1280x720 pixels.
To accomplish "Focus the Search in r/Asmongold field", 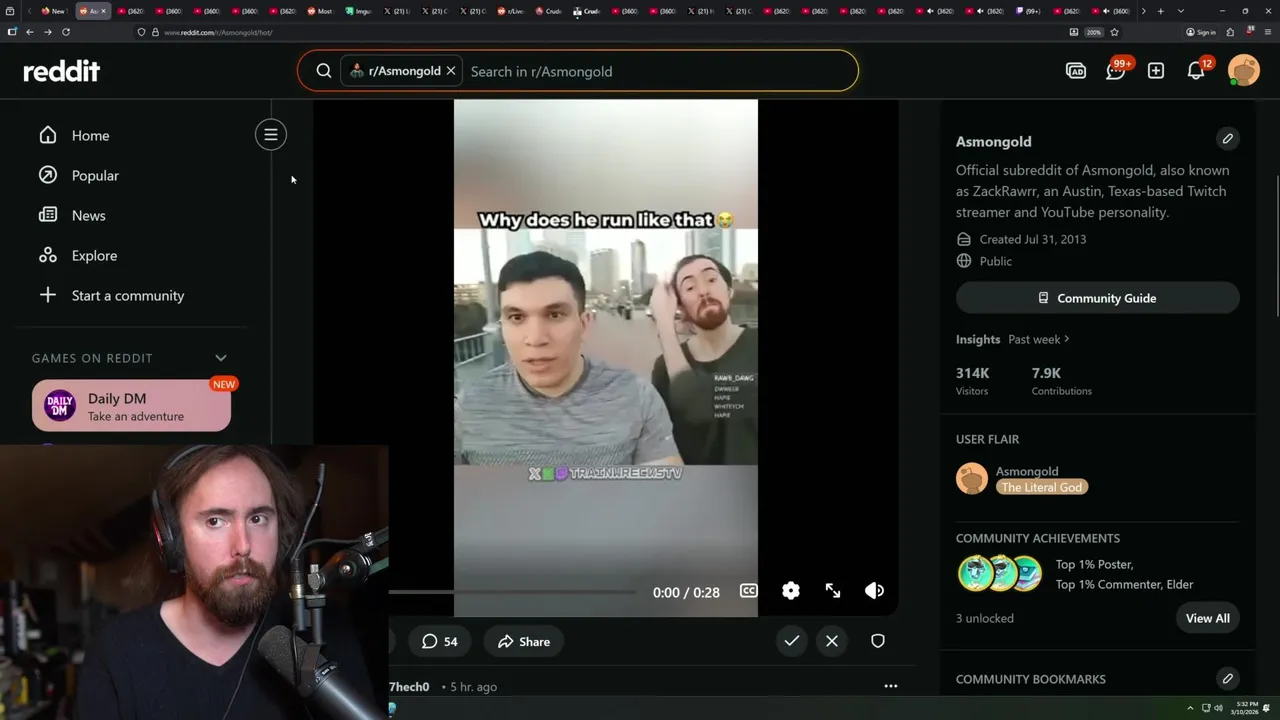I will point(660,71).
